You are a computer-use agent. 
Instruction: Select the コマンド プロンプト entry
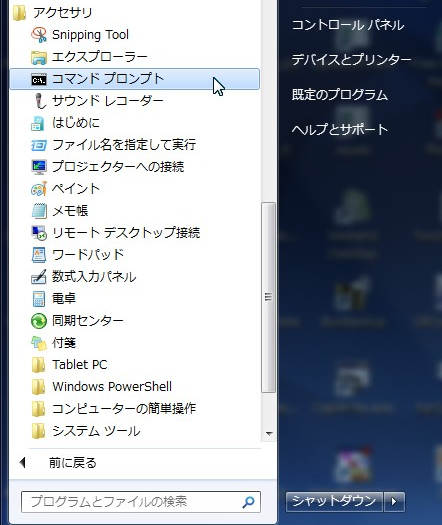135,79
